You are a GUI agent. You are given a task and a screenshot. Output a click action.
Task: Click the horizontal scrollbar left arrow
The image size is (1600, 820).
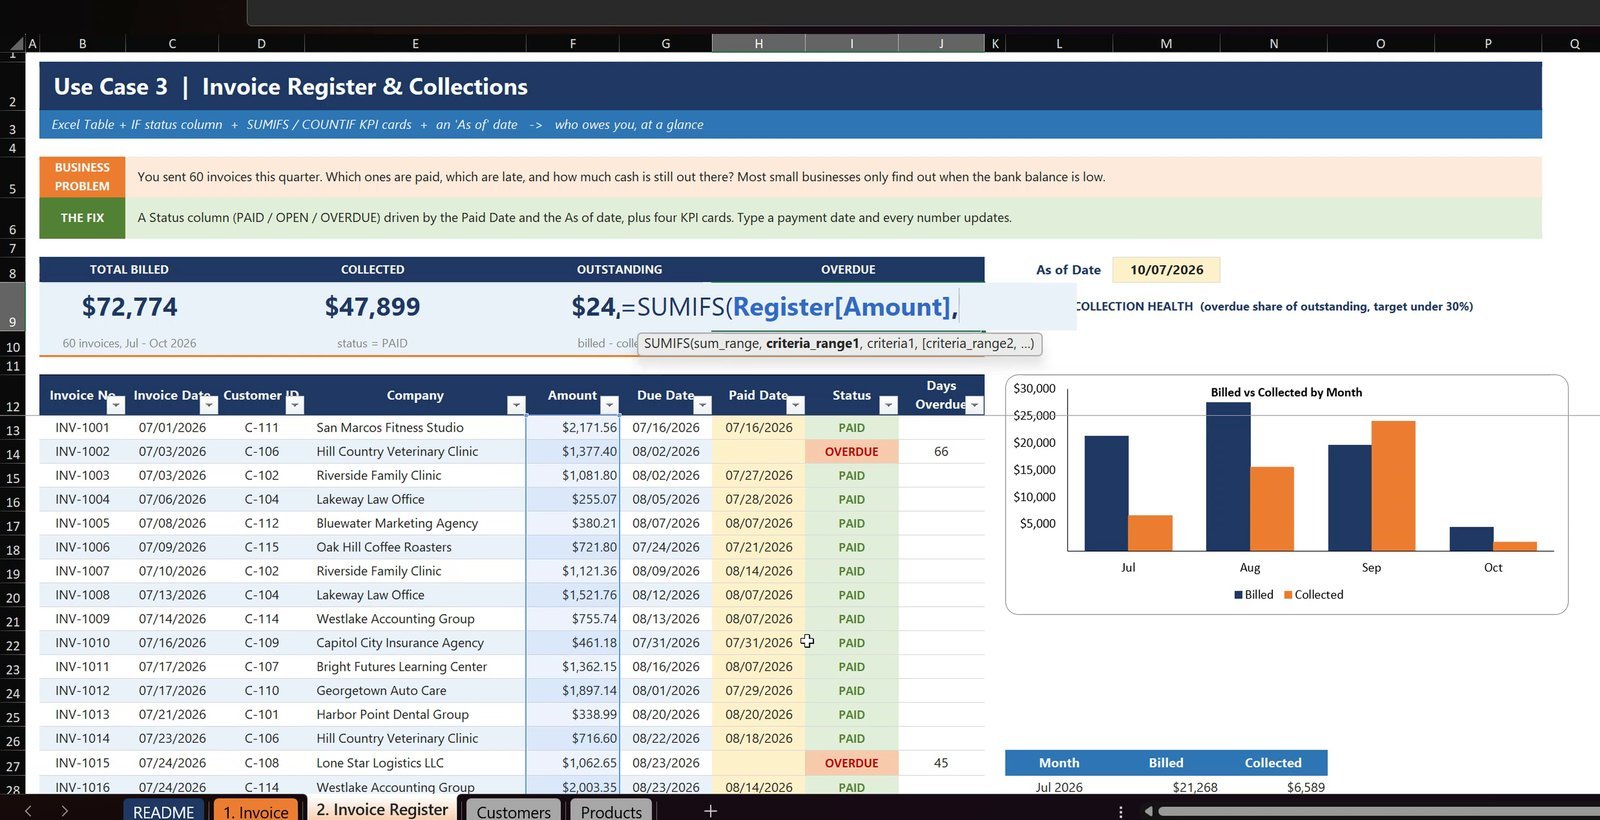pyautogui.click(x=1148, y=811)
